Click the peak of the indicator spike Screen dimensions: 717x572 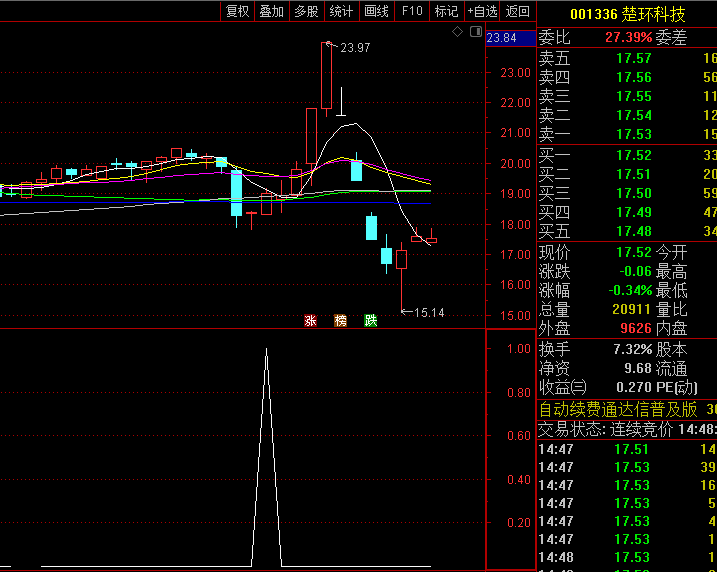(266, 349)
